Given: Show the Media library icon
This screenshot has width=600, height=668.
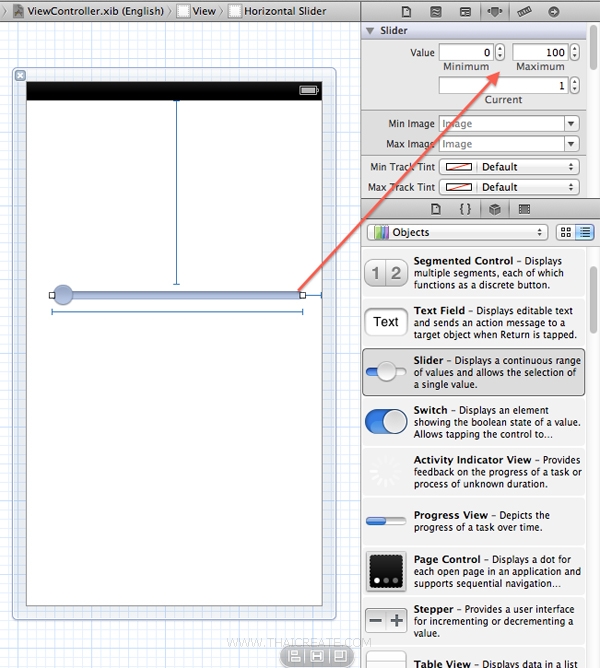Looking at the screenshot, I should pyautogui.click(x=524, y=209).
